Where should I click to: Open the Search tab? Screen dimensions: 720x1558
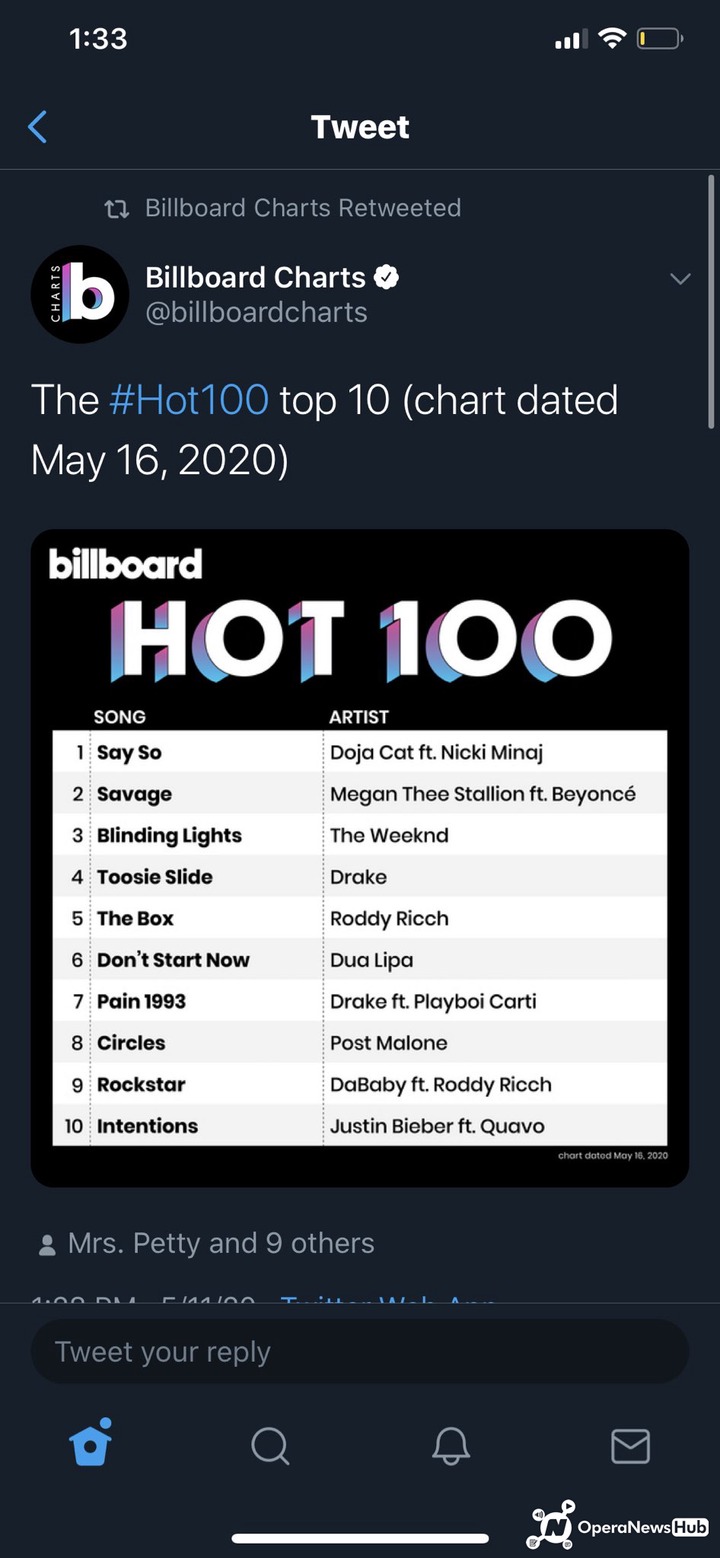[x=270, y=1445]
